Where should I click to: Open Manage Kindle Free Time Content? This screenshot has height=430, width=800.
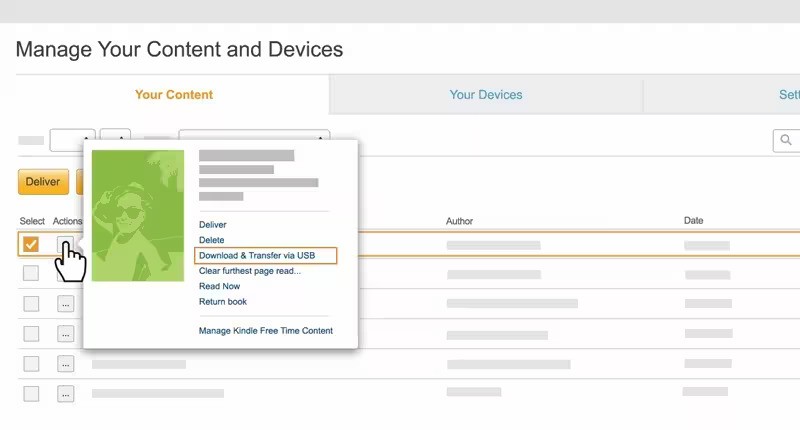266,331
